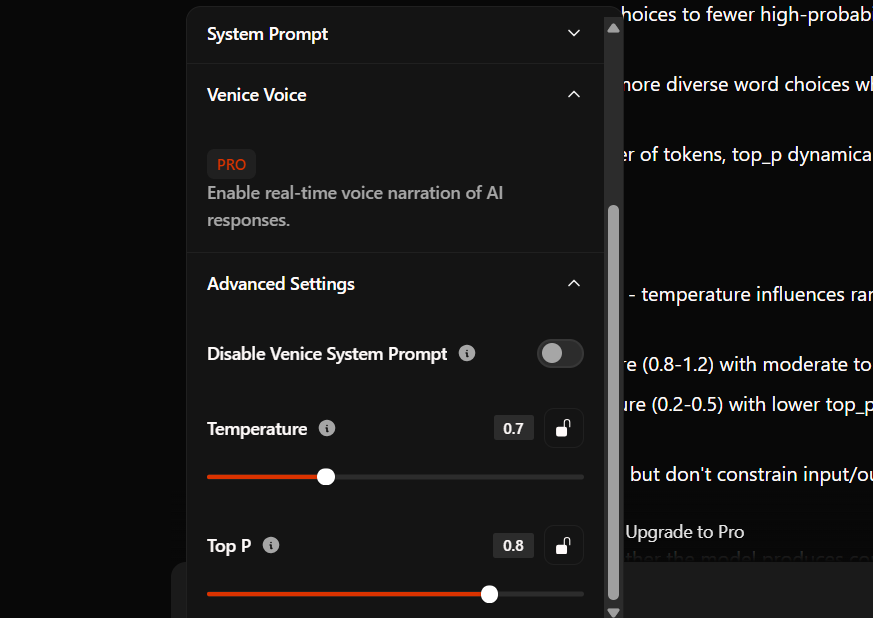The height and width of the screenshot is (618, 873).
Task: Click the unlock icon for Top P
Action: pyautogui.click(x=563, y=546)
